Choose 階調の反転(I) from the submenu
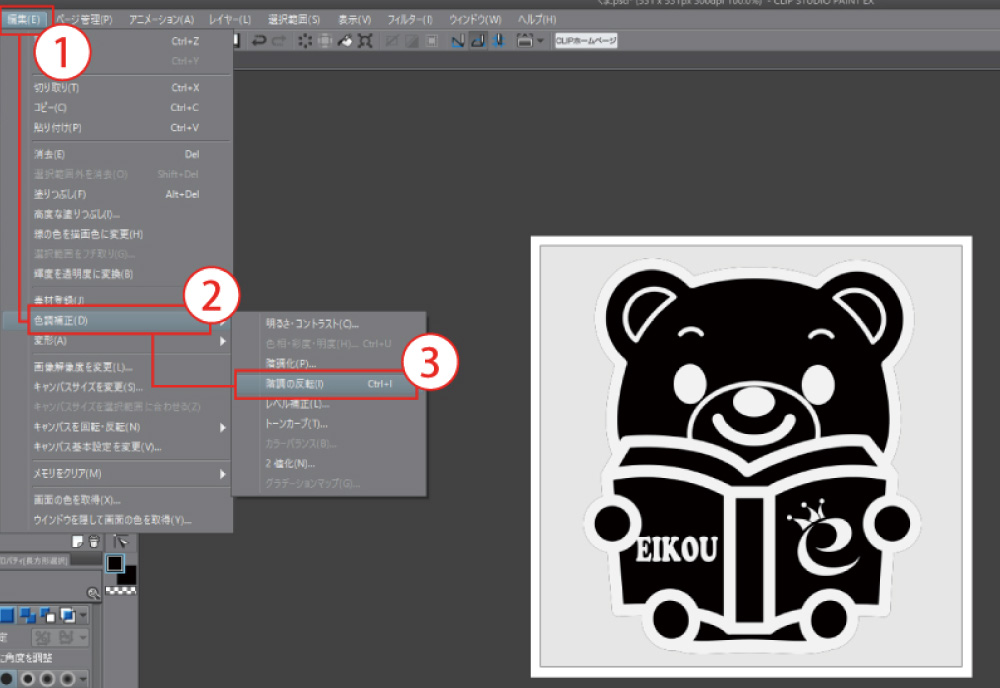 coord(327,384)
